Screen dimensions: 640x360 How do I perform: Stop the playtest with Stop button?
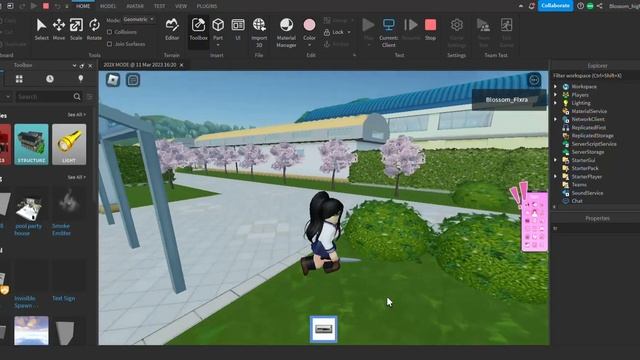pos(430,29)
